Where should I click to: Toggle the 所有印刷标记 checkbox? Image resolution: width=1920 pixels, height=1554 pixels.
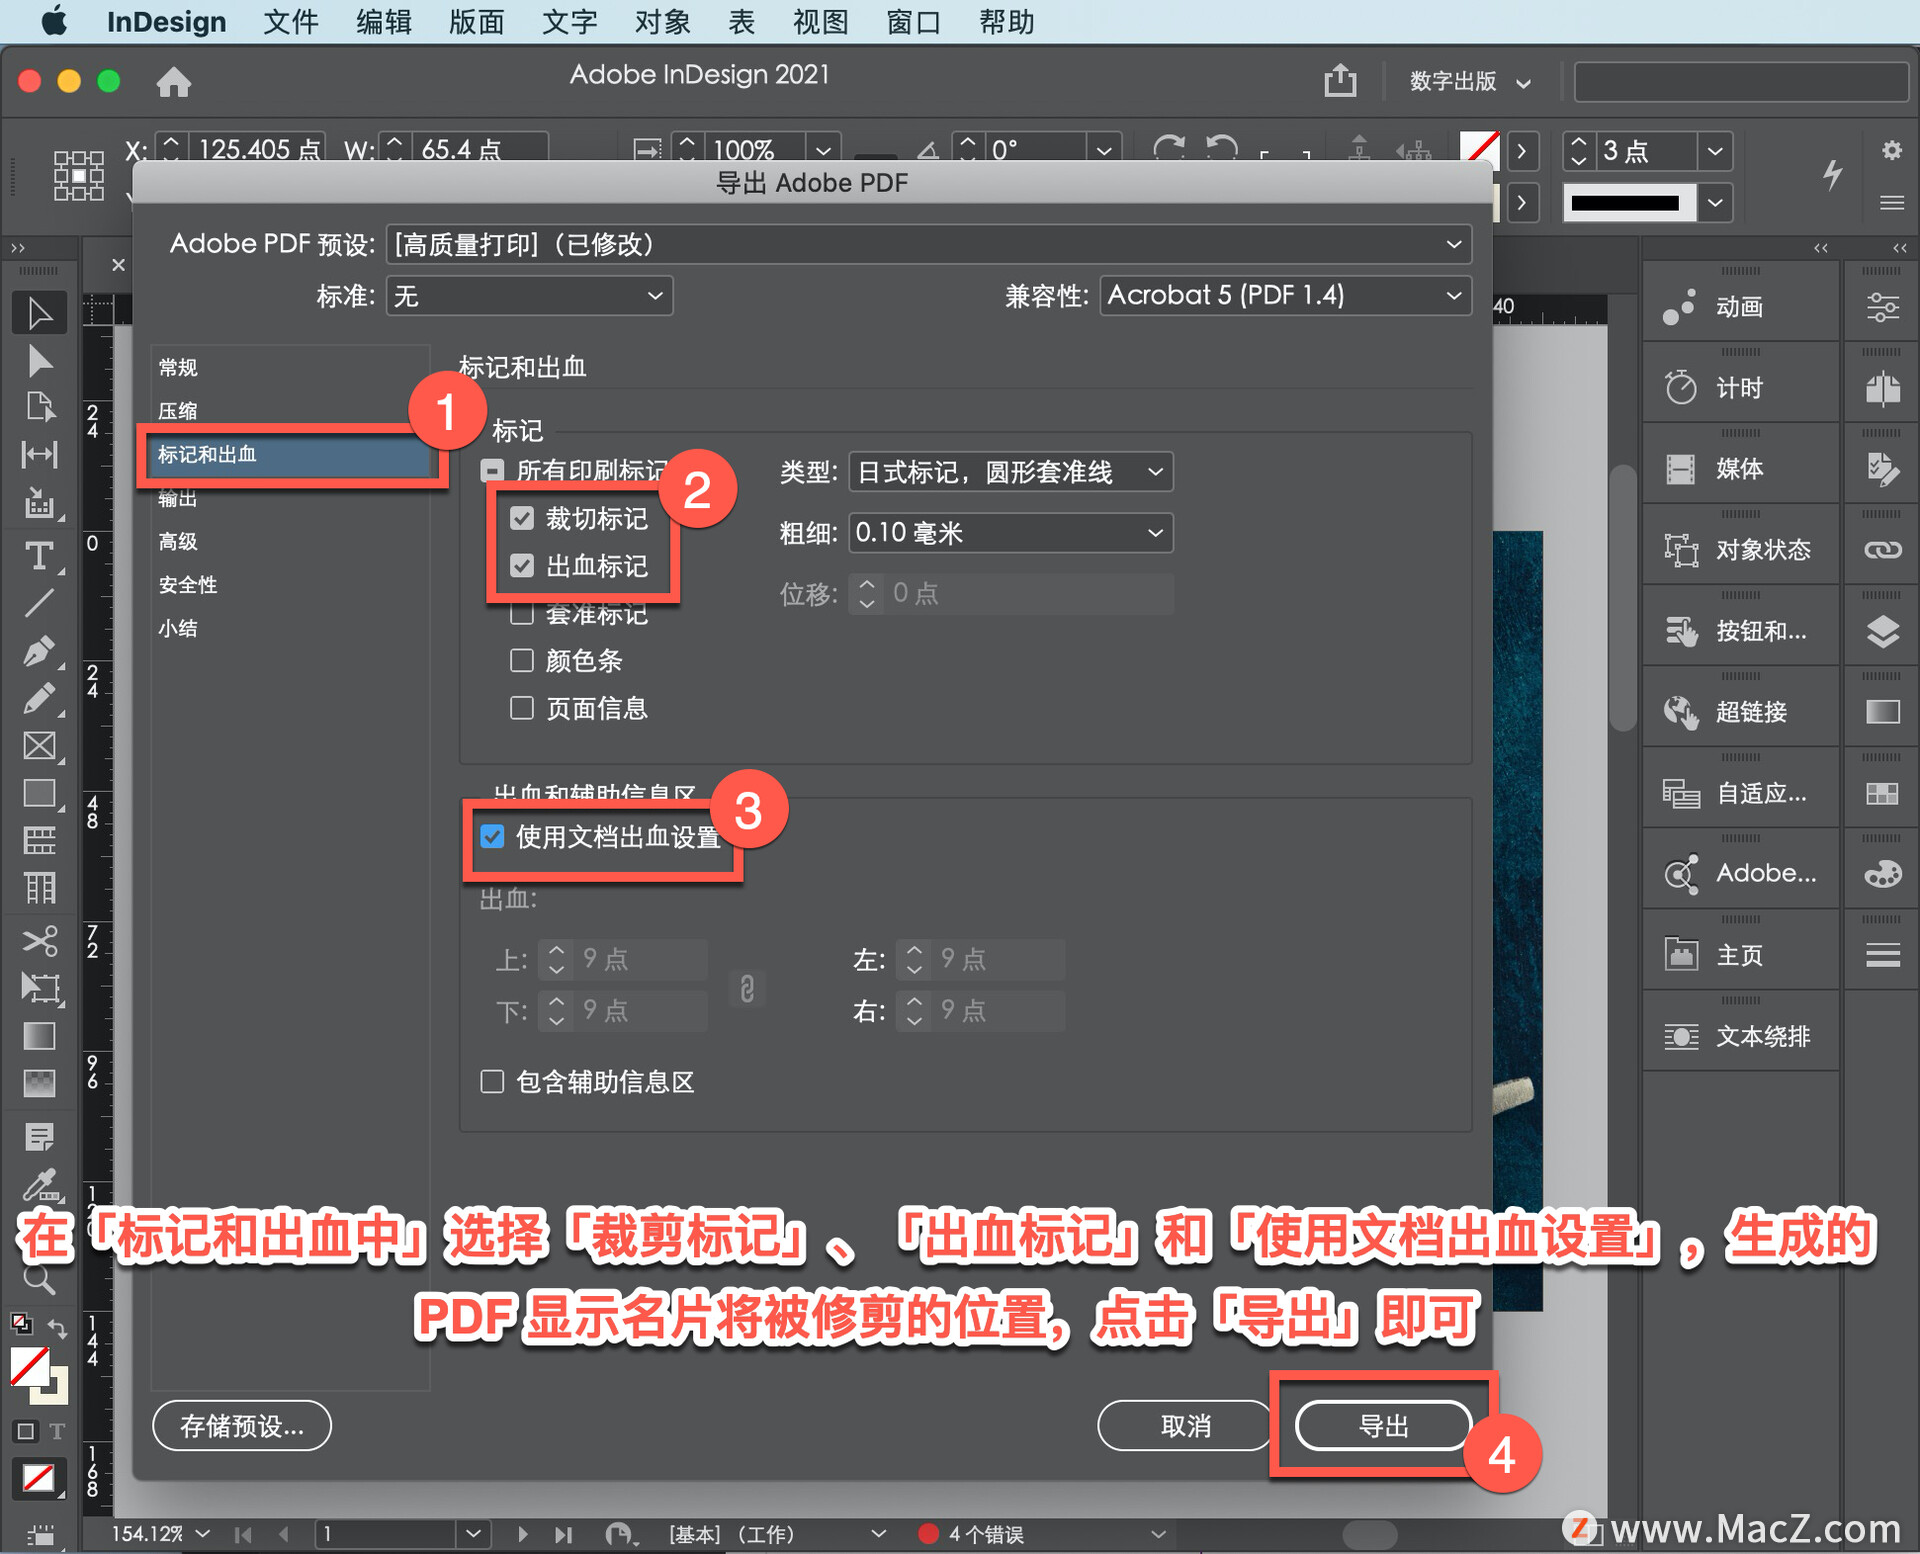point(493,471)
